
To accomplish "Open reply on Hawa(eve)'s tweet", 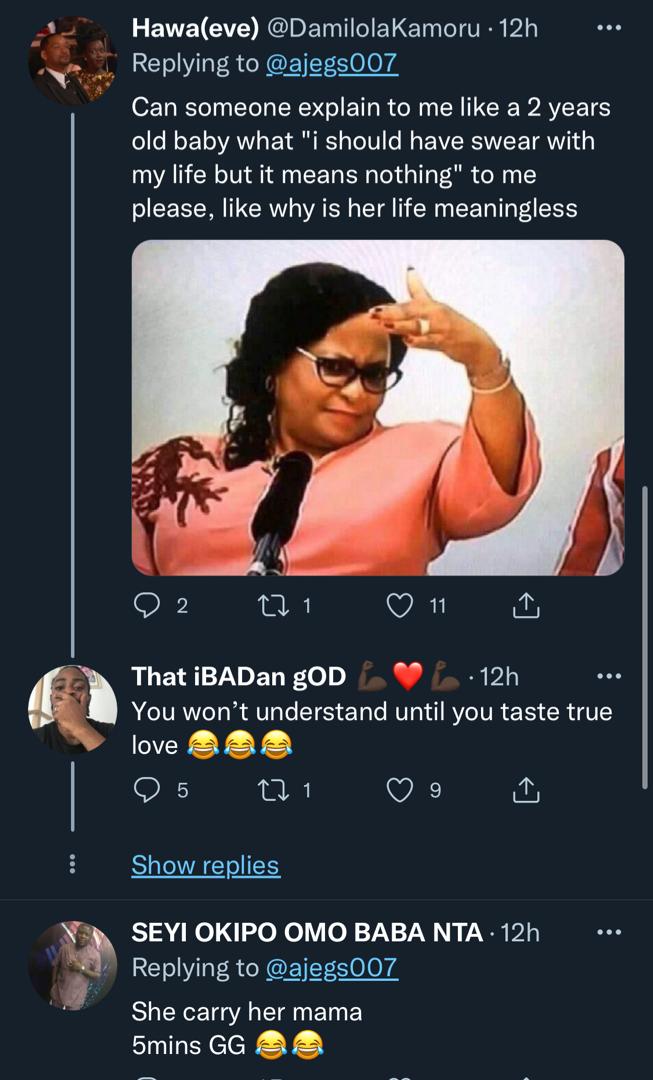I will pos(145,605).
